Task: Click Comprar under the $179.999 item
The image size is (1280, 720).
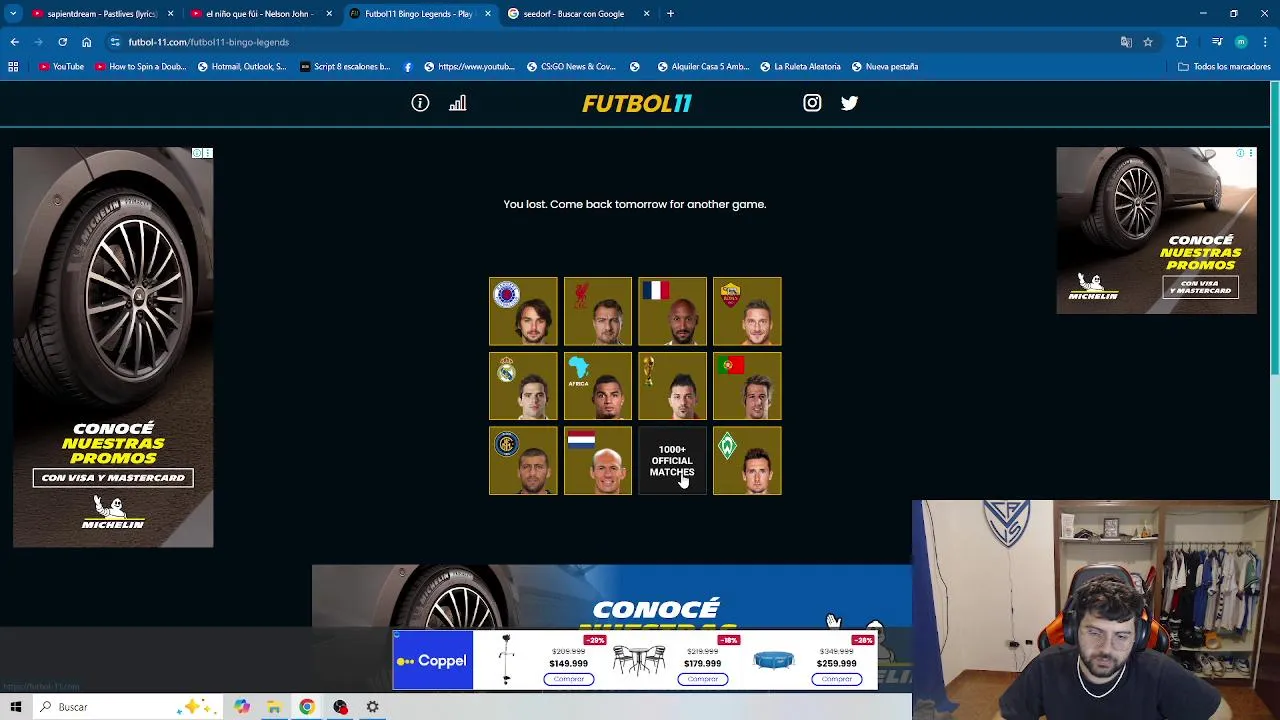Action: pos(702,679)
